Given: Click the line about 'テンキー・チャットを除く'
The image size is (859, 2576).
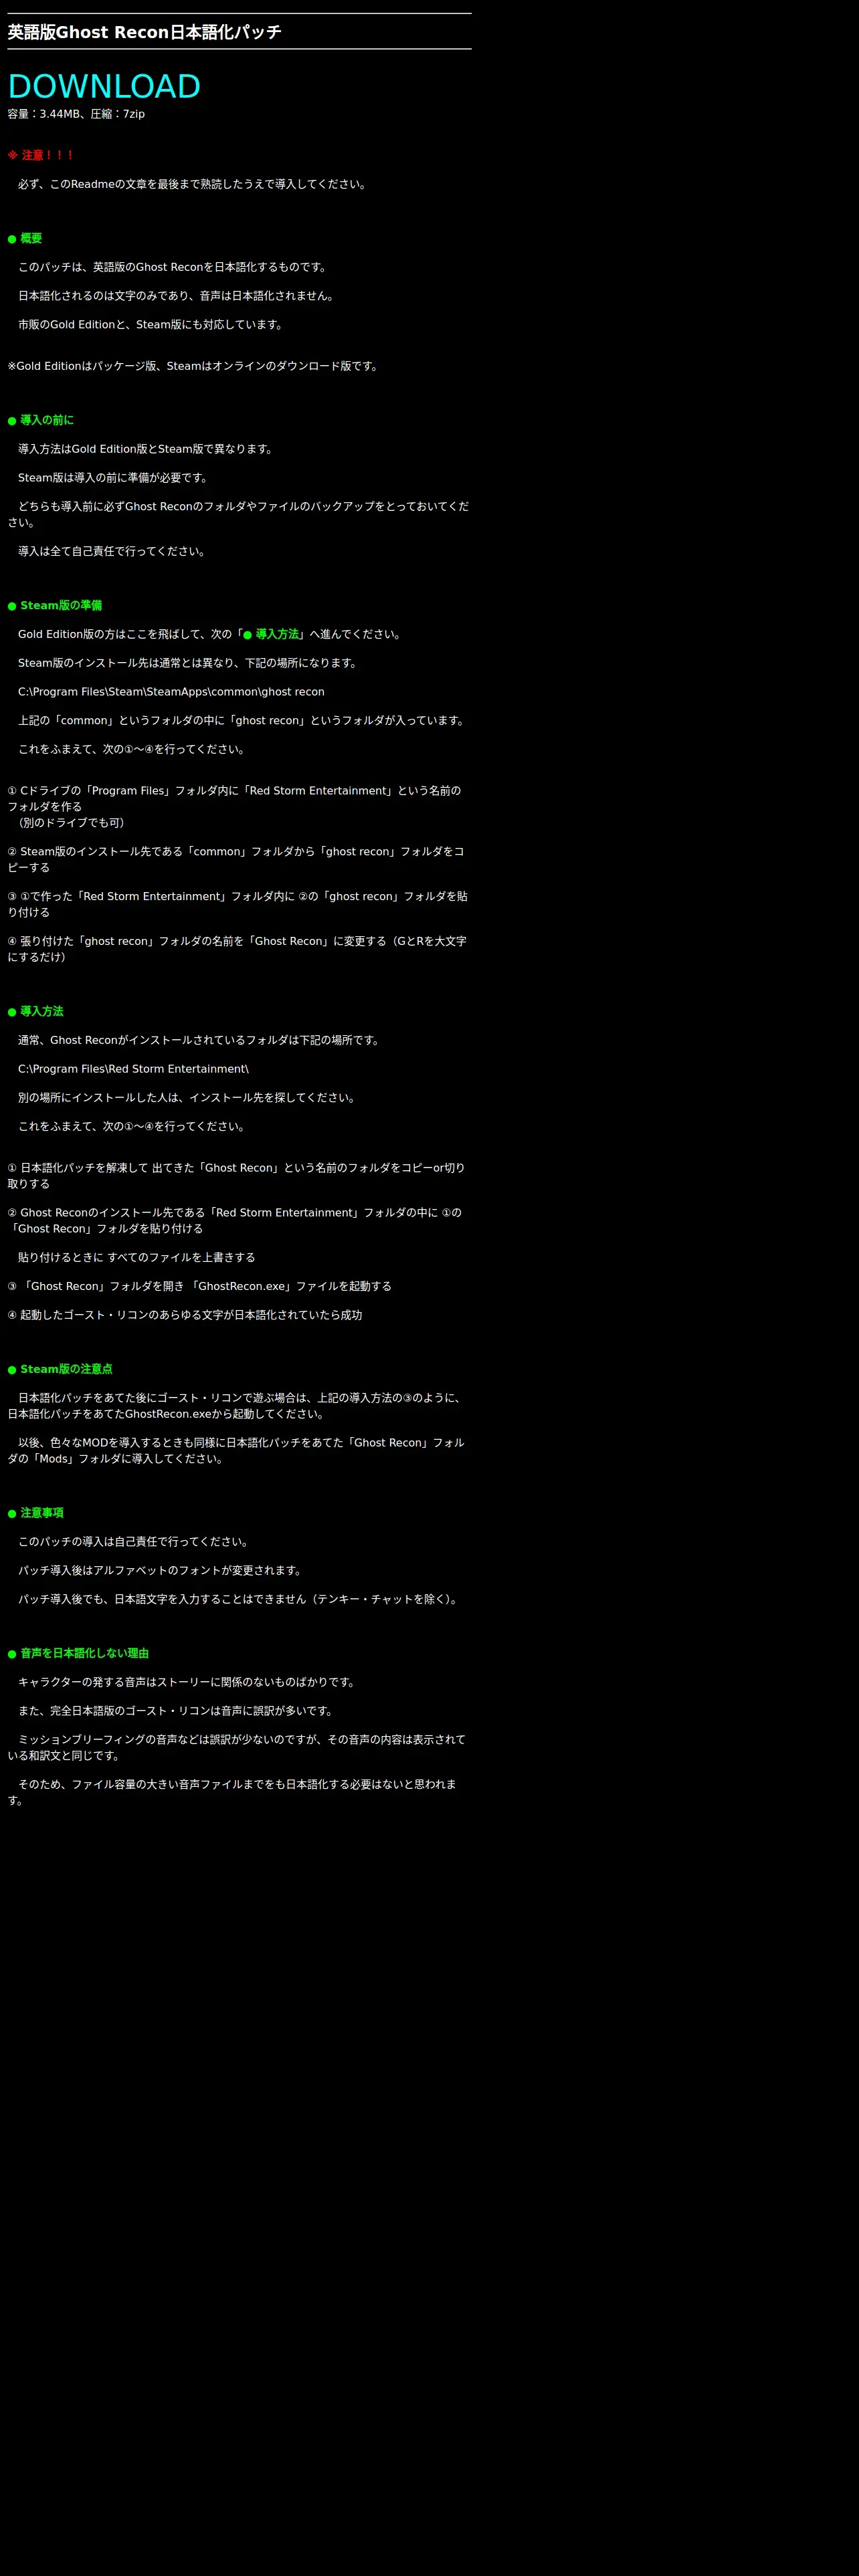Looking at the screenshot, I should 240,1600.
